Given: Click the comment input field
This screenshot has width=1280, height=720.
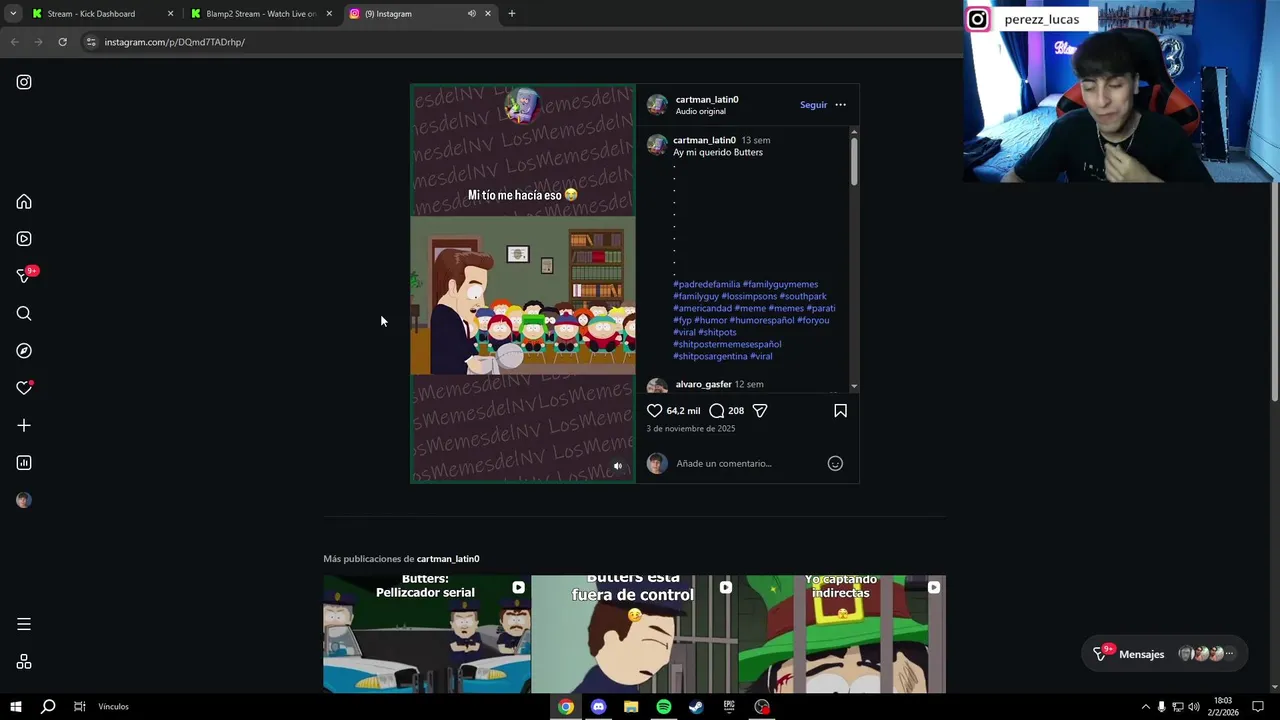Looking at the screenshot, I should [745, 463].
